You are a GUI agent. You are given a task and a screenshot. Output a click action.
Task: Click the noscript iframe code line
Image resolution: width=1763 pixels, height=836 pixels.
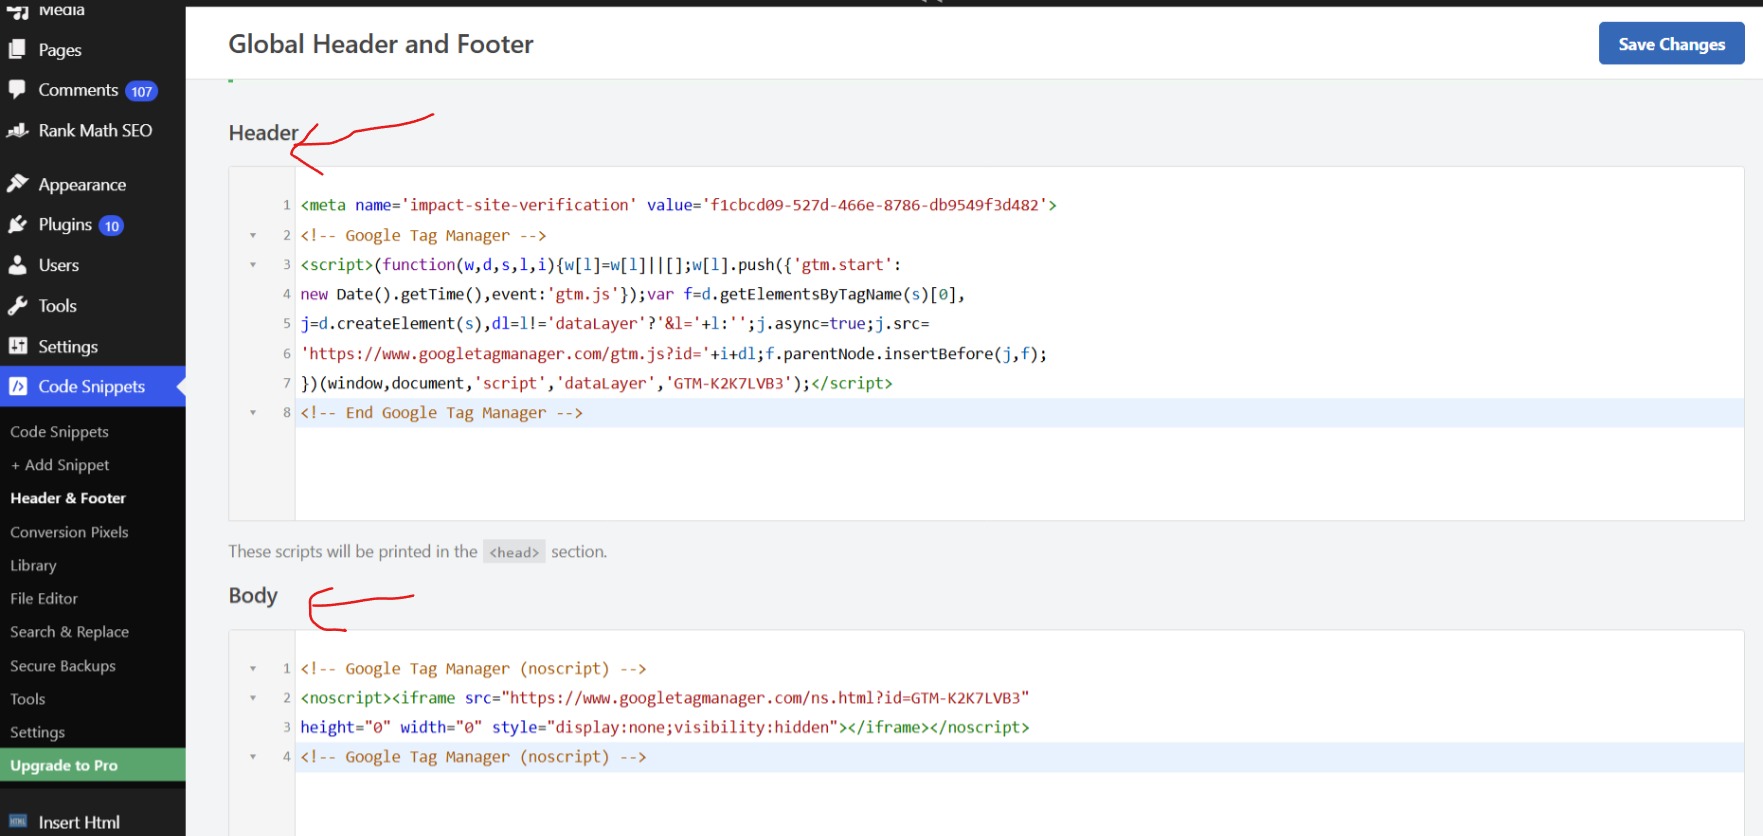click(x=664, y=698)
